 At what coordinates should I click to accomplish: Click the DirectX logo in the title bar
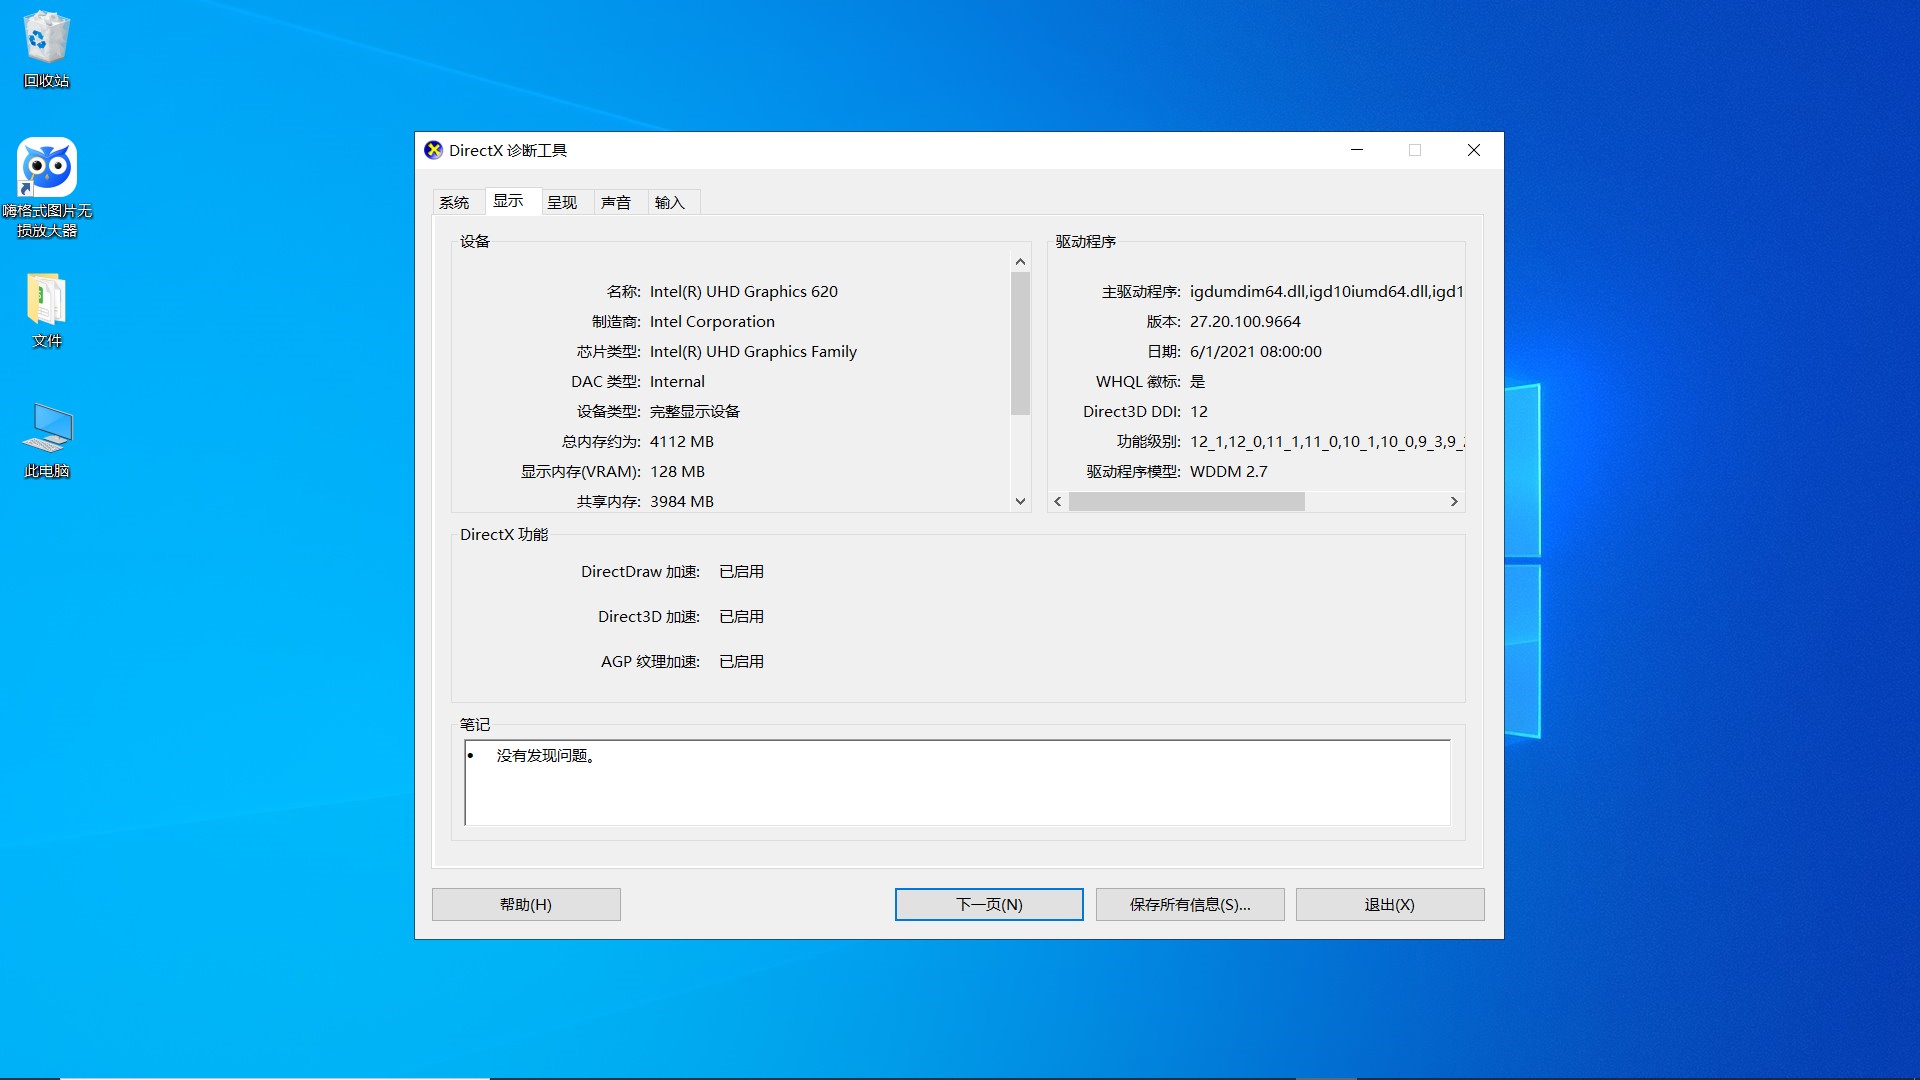tap(434, 150)
